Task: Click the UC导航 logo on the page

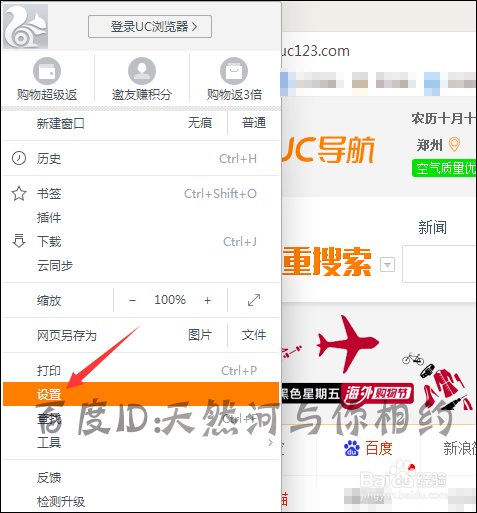Action: [x=328, y=150]
